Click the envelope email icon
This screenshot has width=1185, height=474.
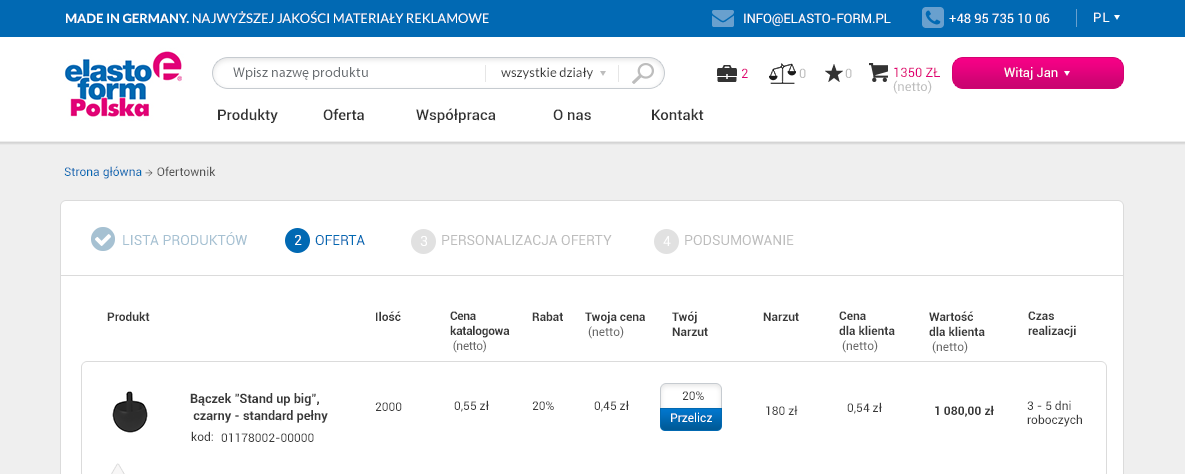(x=723, y=18)
